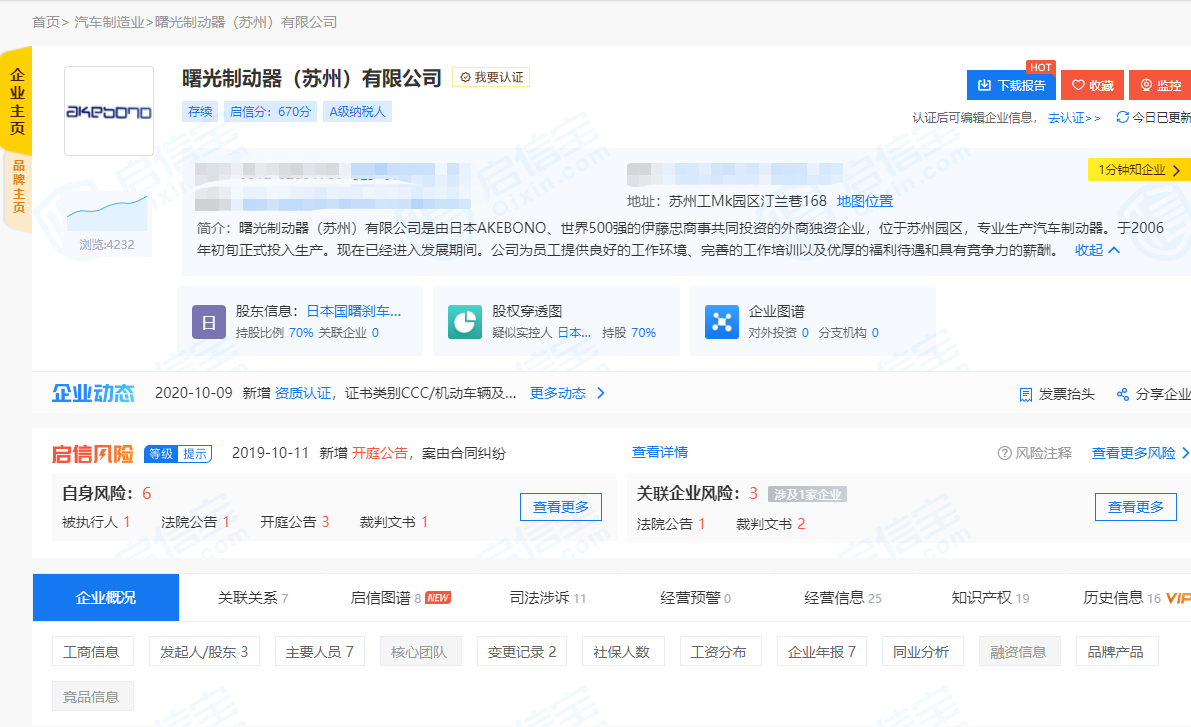Click the 涉及1家企业 grey badge
The height and width of the screenshot is (727, 1191).
[807, 495]
